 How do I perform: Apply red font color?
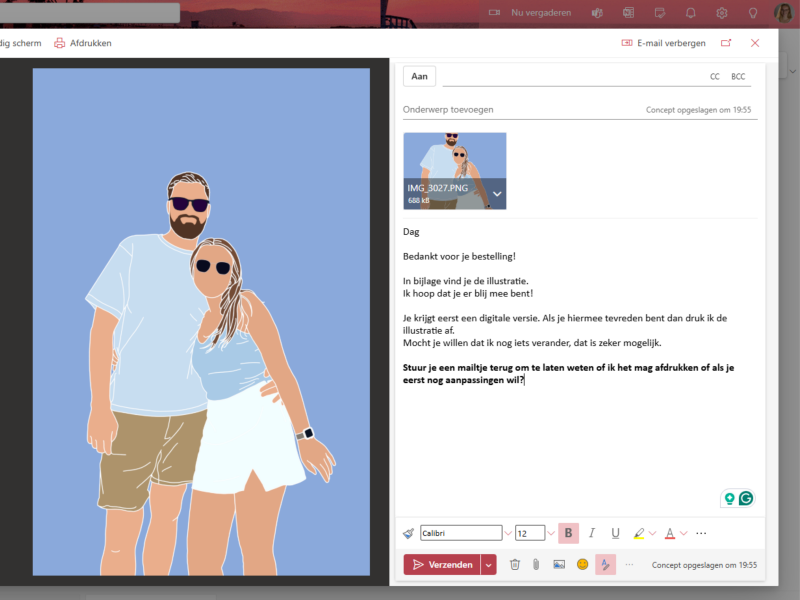(670, 533)
